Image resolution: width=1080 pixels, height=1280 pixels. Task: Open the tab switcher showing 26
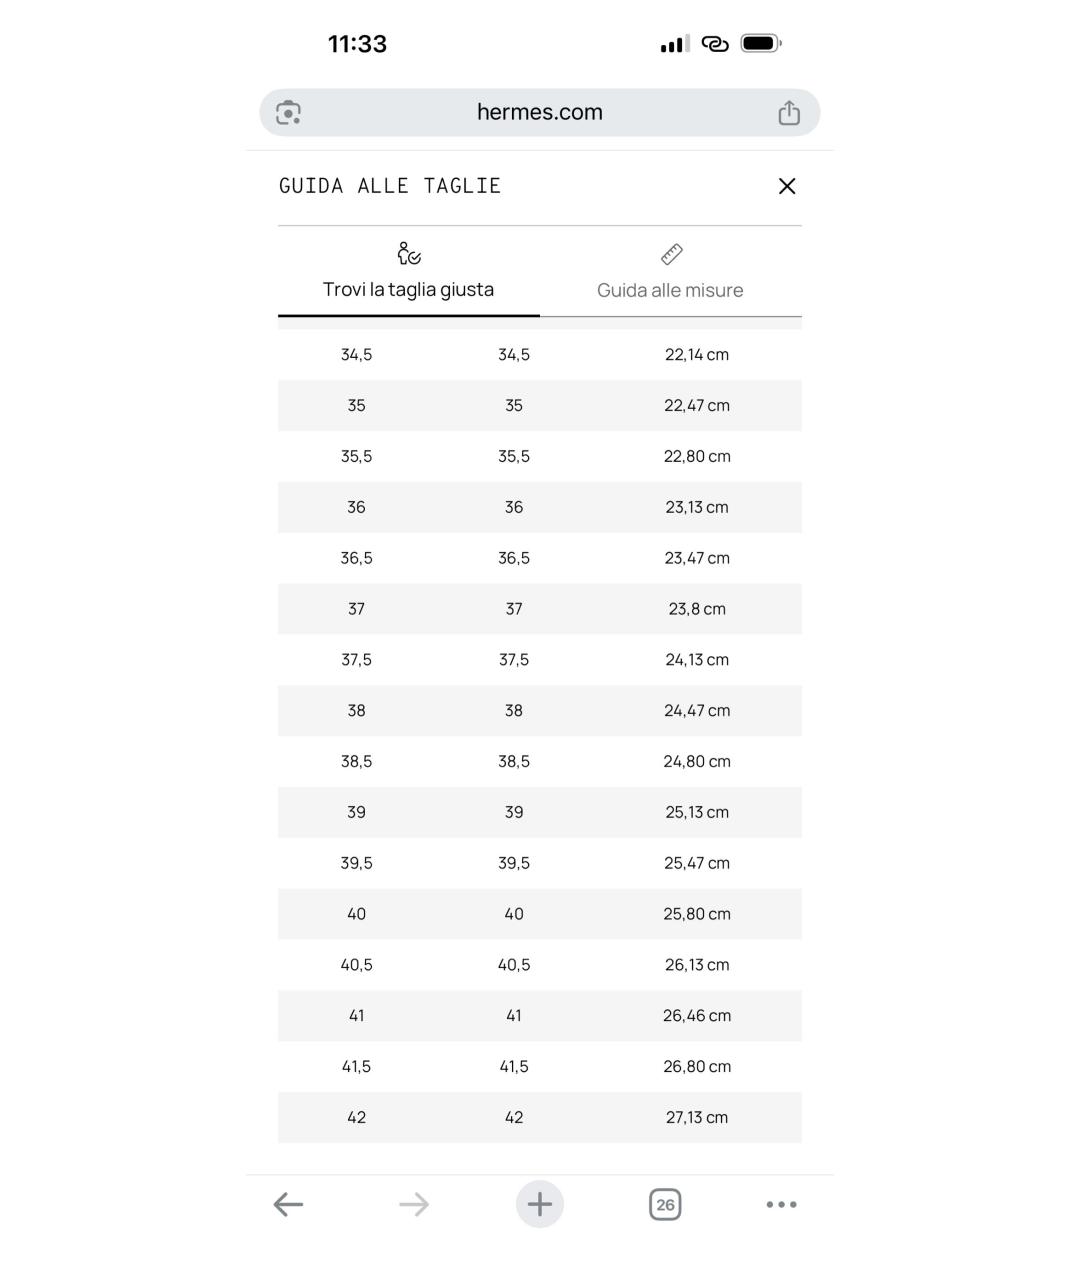665,1204
